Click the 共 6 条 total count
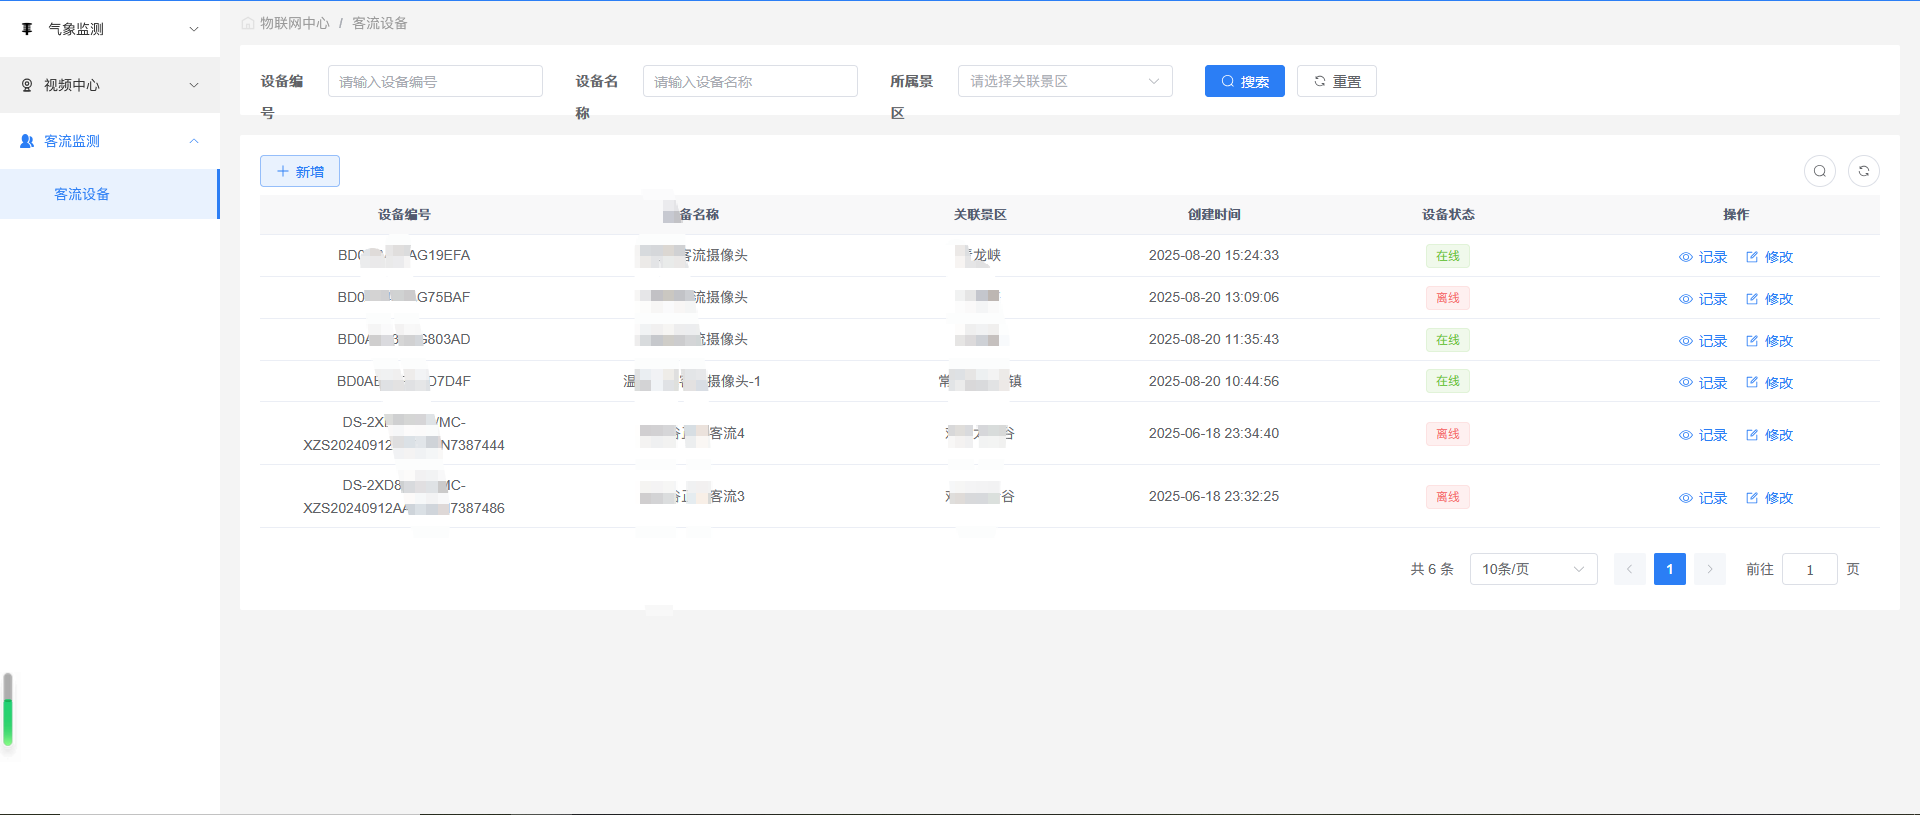Screen dimensions: 1920x815 (x=1432, y=569)
